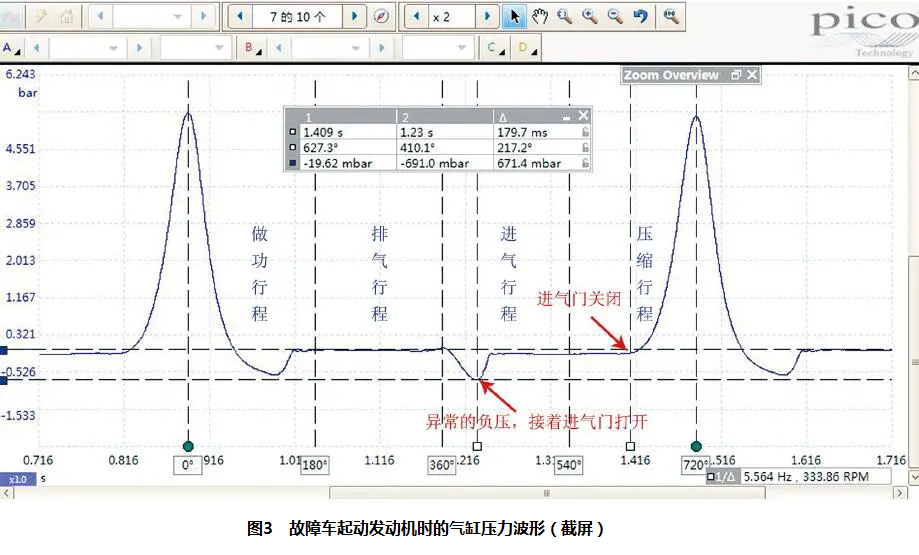The image size is (919, 555).
Task: Select the window zoom magnifier tool
Action: [565, 16]
